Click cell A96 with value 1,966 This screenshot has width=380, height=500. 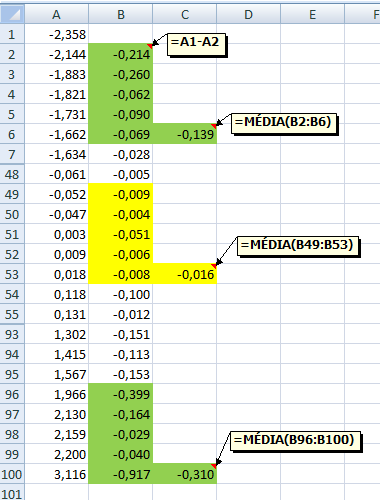(x=56, y=394)
